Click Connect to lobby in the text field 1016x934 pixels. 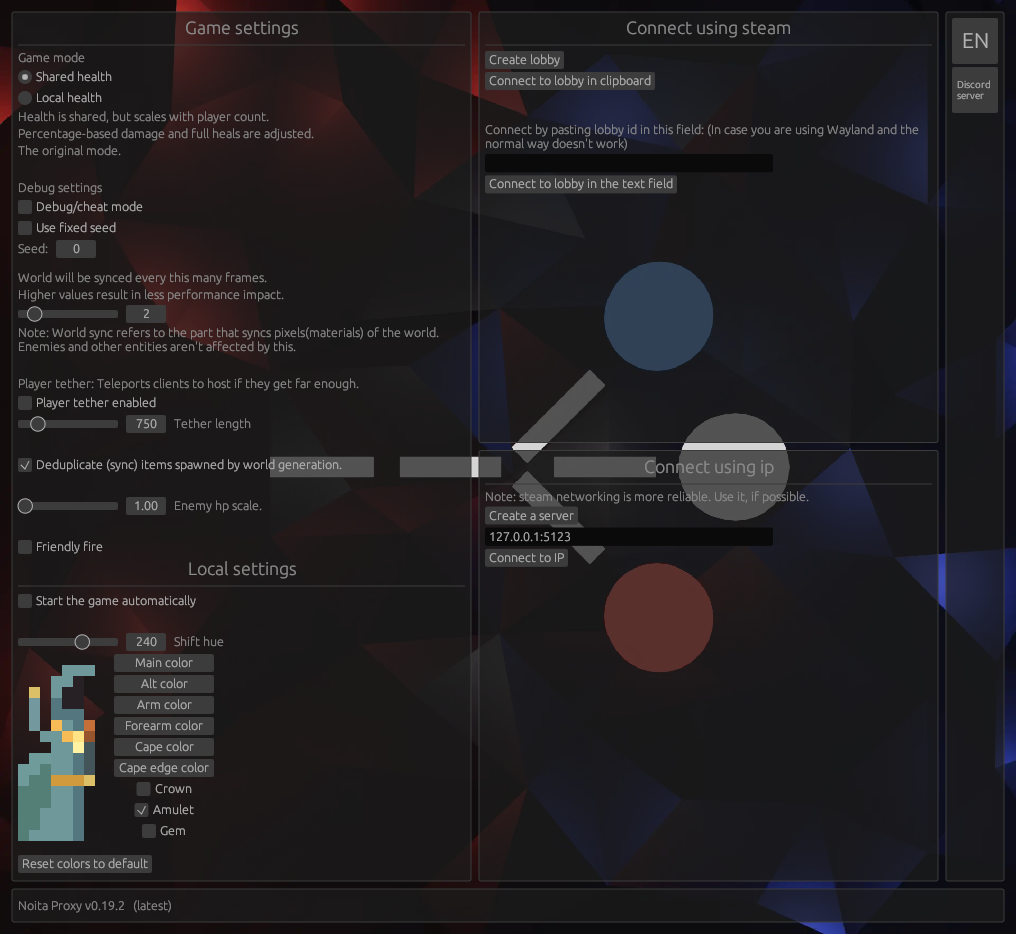pos(581,183)
